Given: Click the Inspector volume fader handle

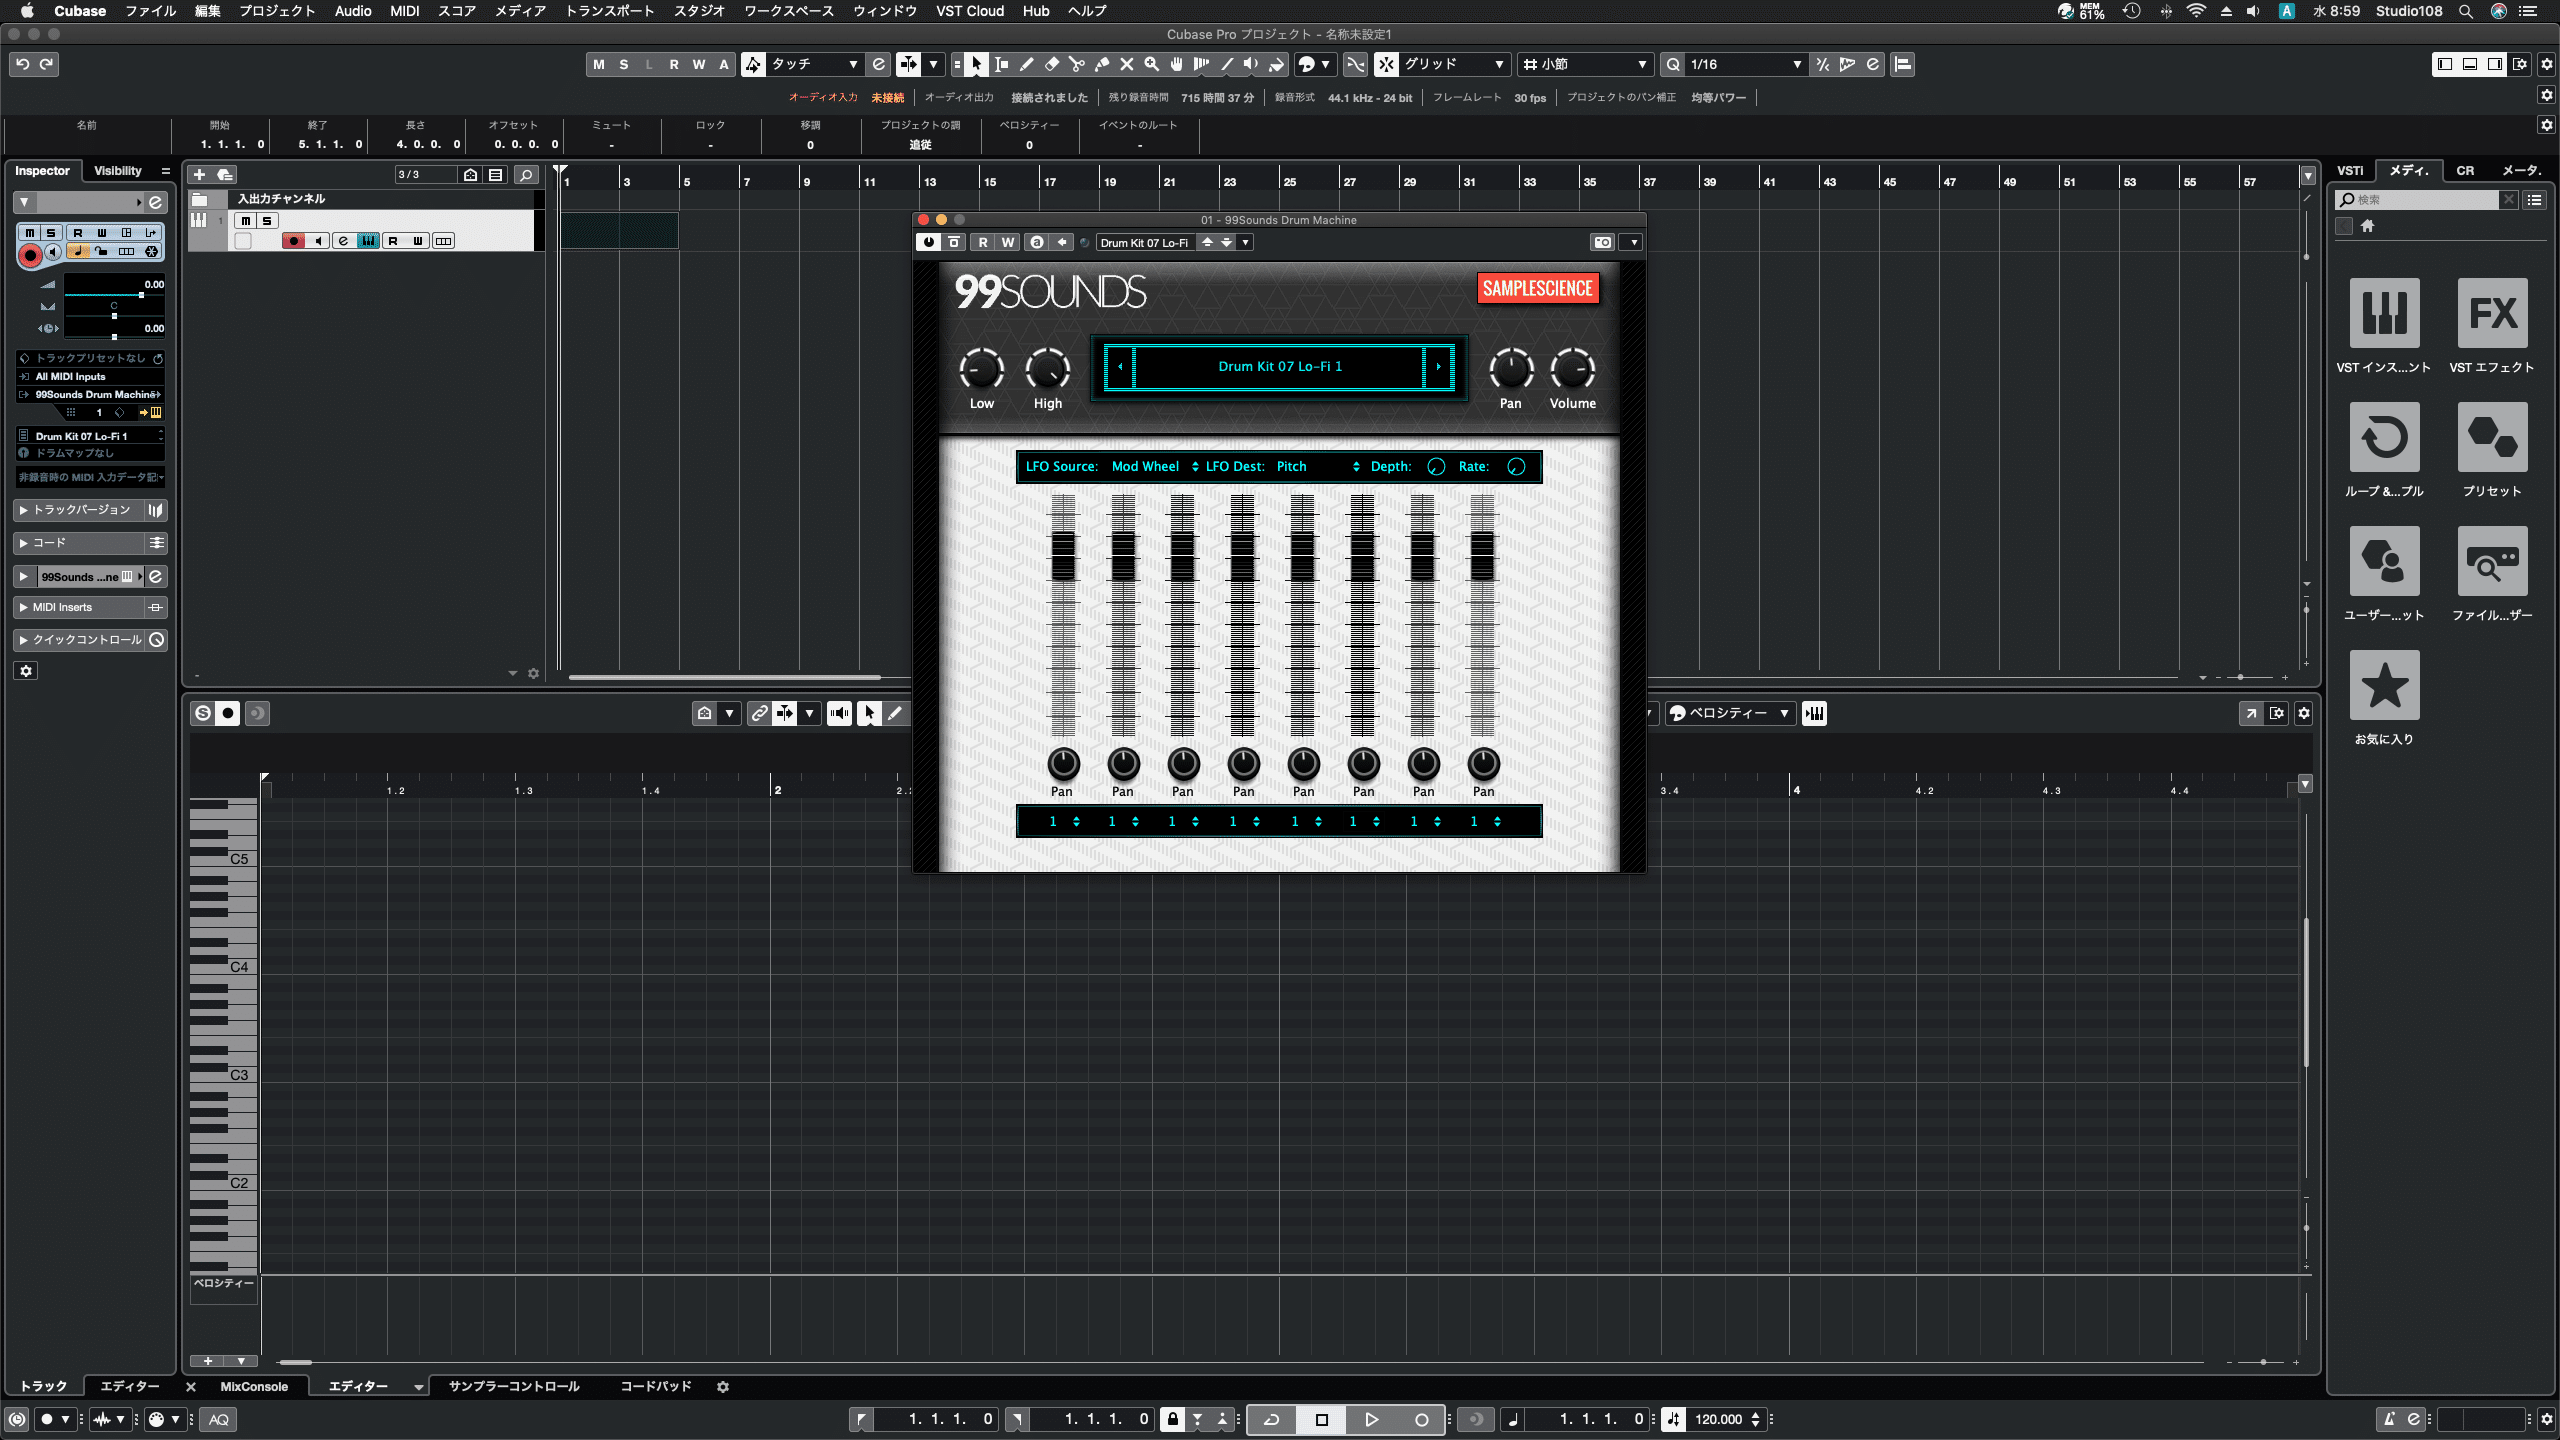Looking at the screenshot, I should pyautogui.click(x=141, y=295).
